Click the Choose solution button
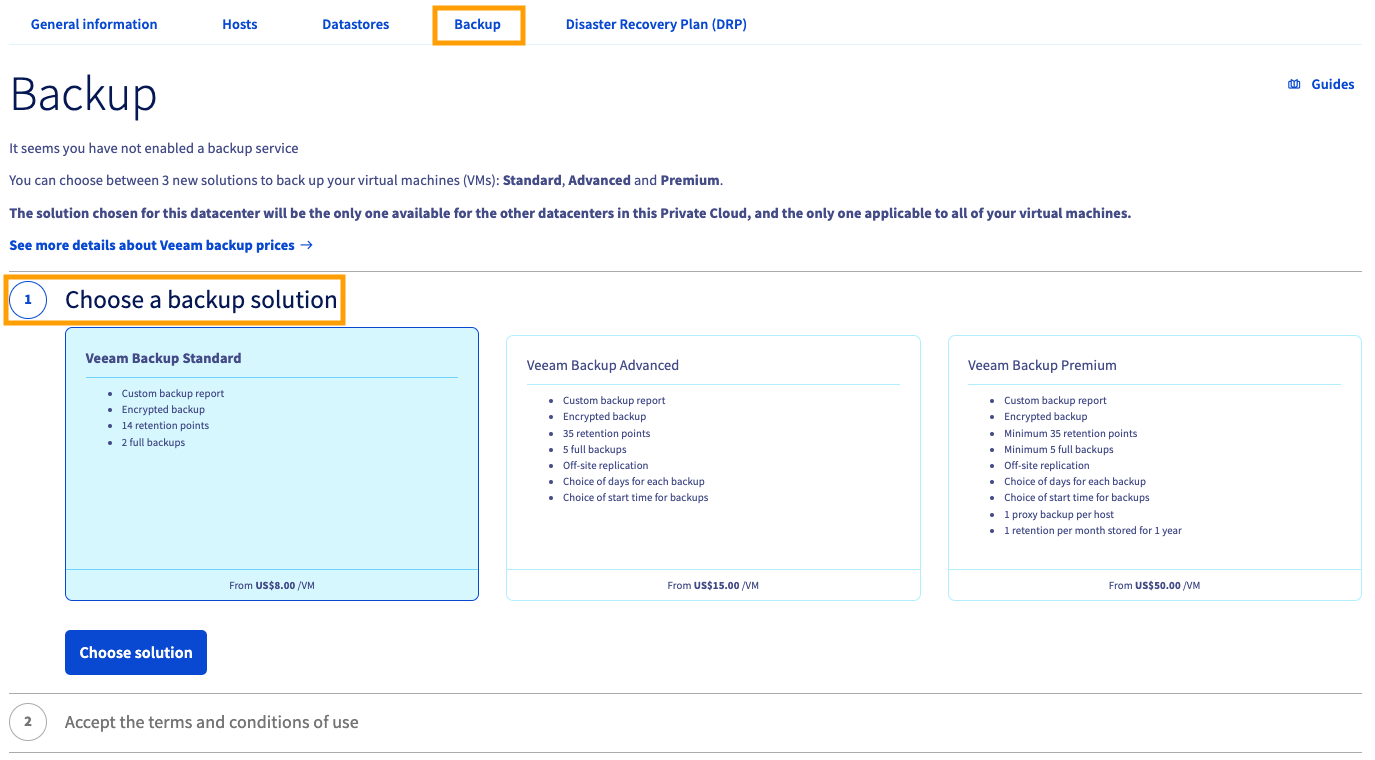1375x760 pixels. tap(136, 652)
